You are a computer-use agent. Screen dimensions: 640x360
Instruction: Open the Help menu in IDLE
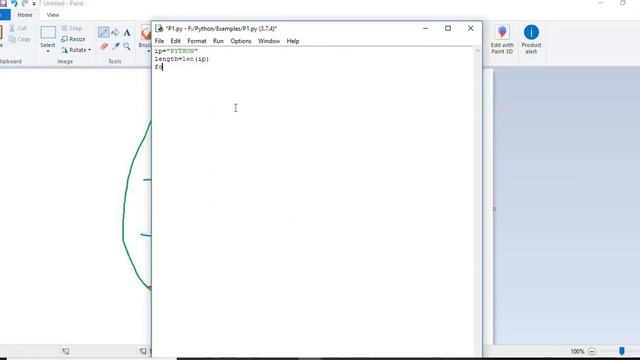coord(293,41)
